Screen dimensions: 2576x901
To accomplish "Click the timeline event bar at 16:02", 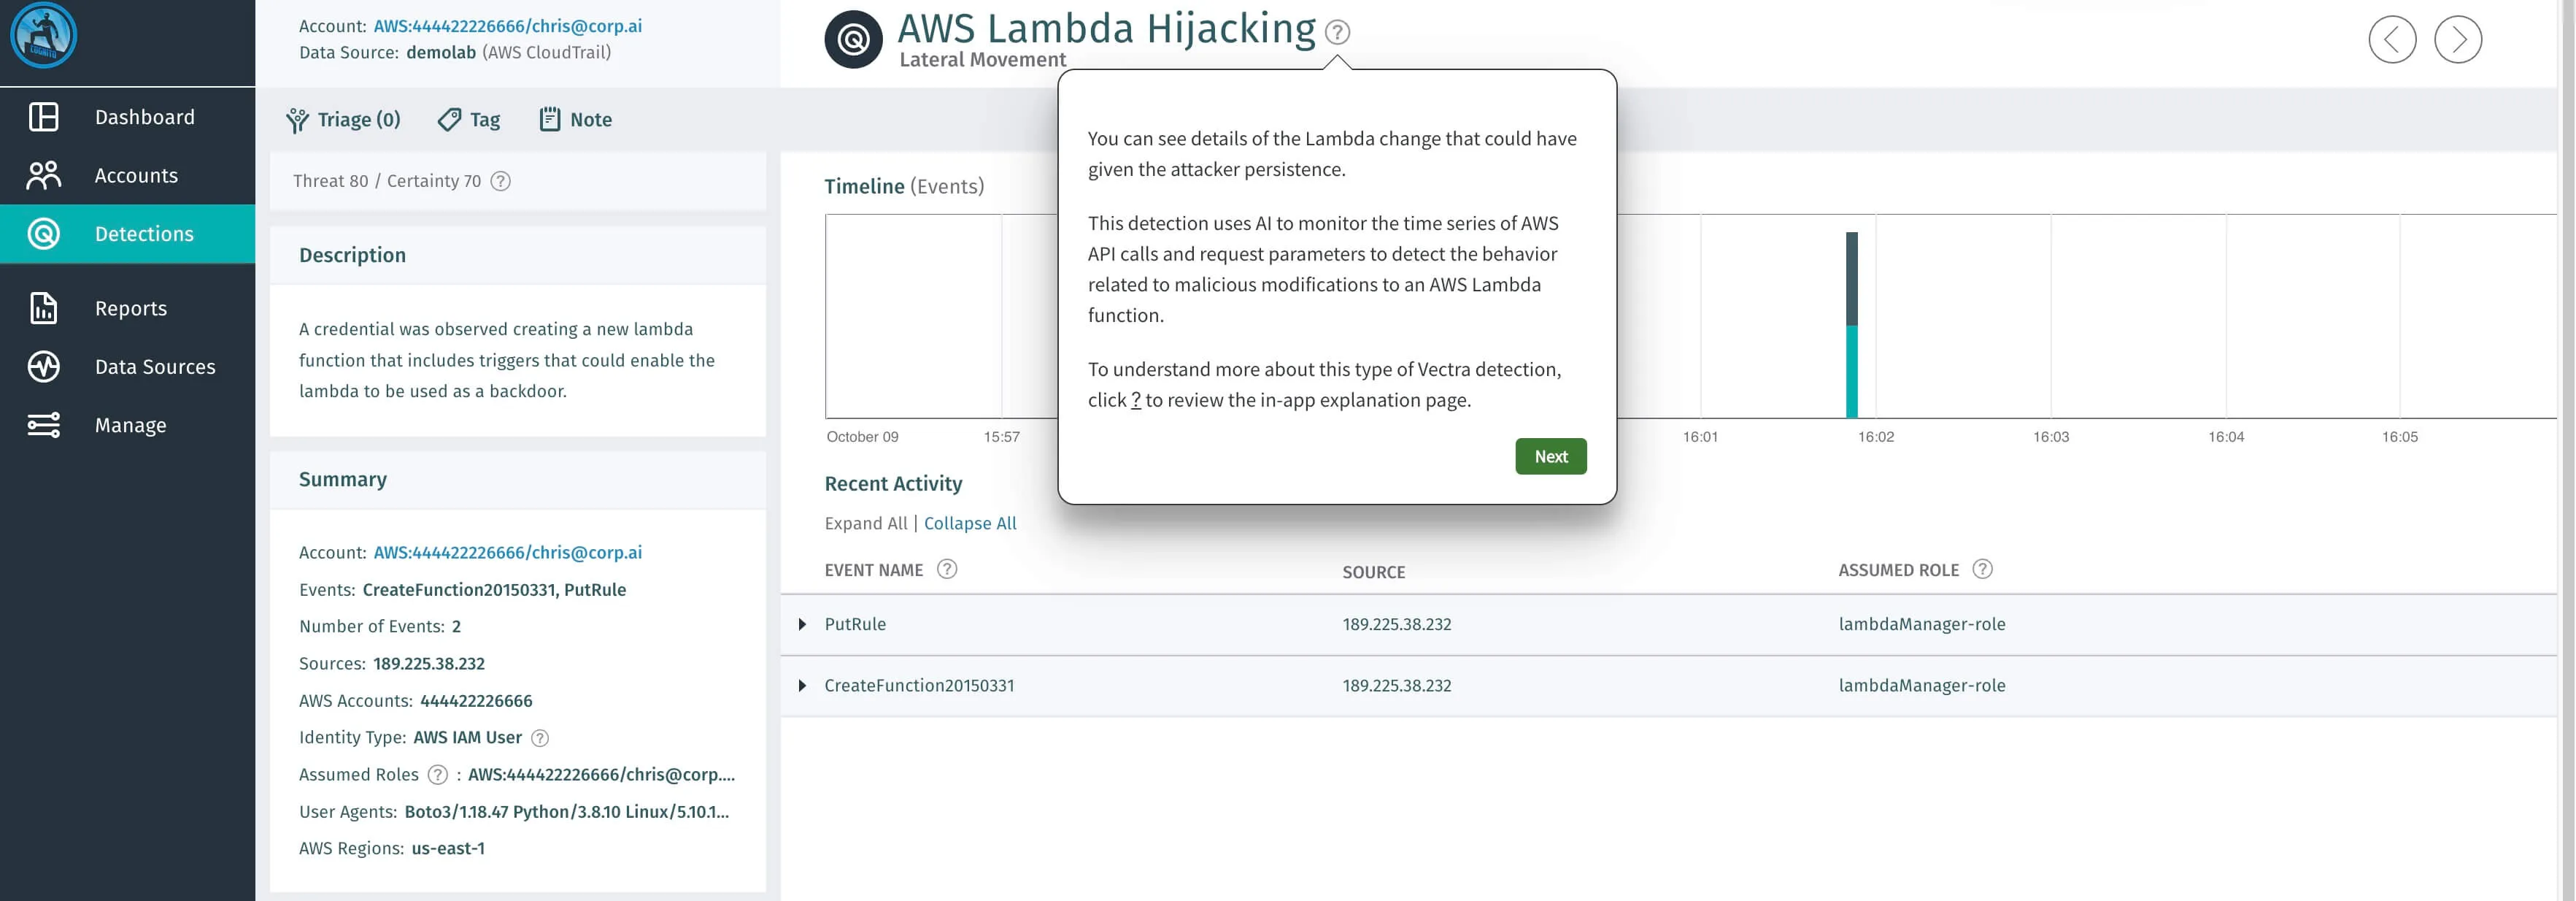I will coord(1851,325).
